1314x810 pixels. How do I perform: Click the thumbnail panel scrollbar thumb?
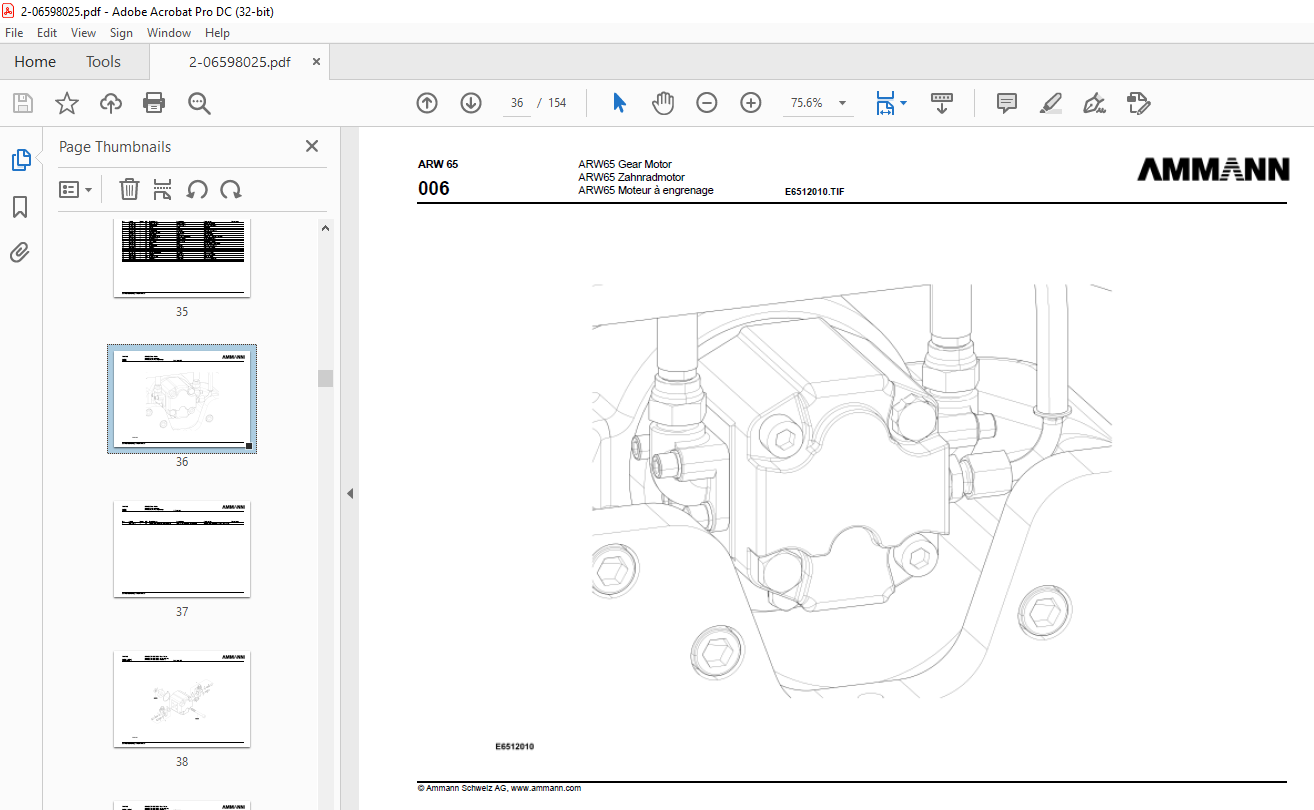(325, 378)
